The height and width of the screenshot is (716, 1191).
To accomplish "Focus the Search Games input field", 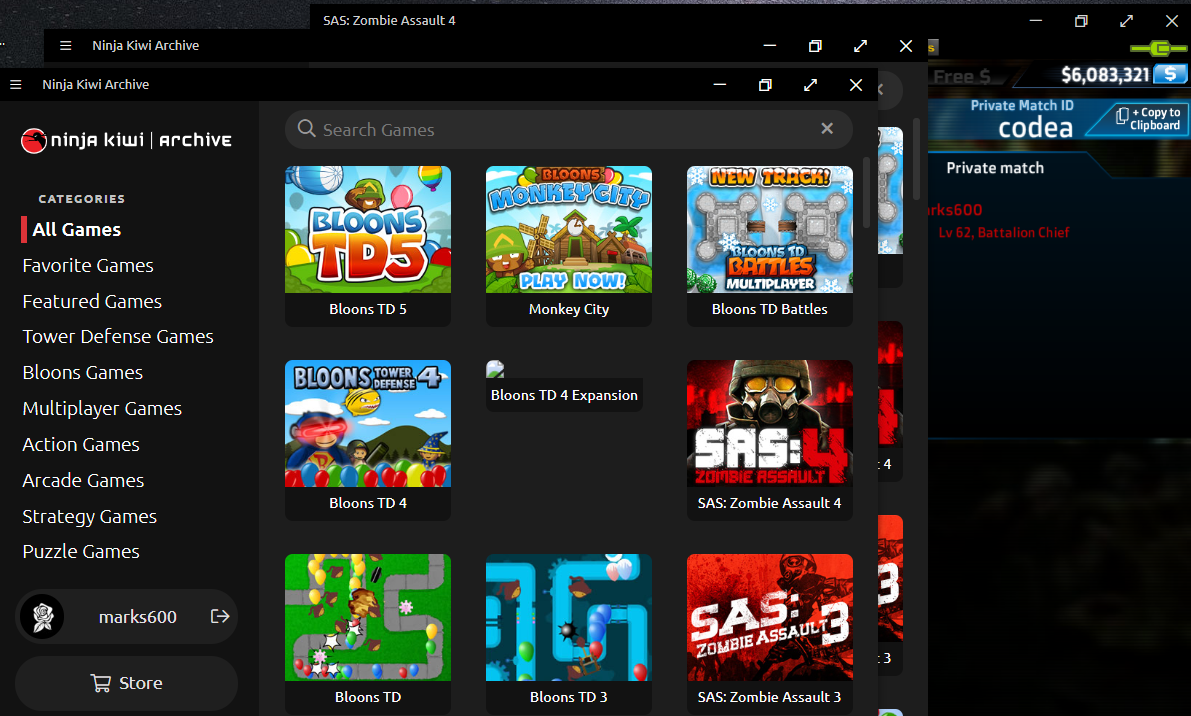I will point(568,129).
